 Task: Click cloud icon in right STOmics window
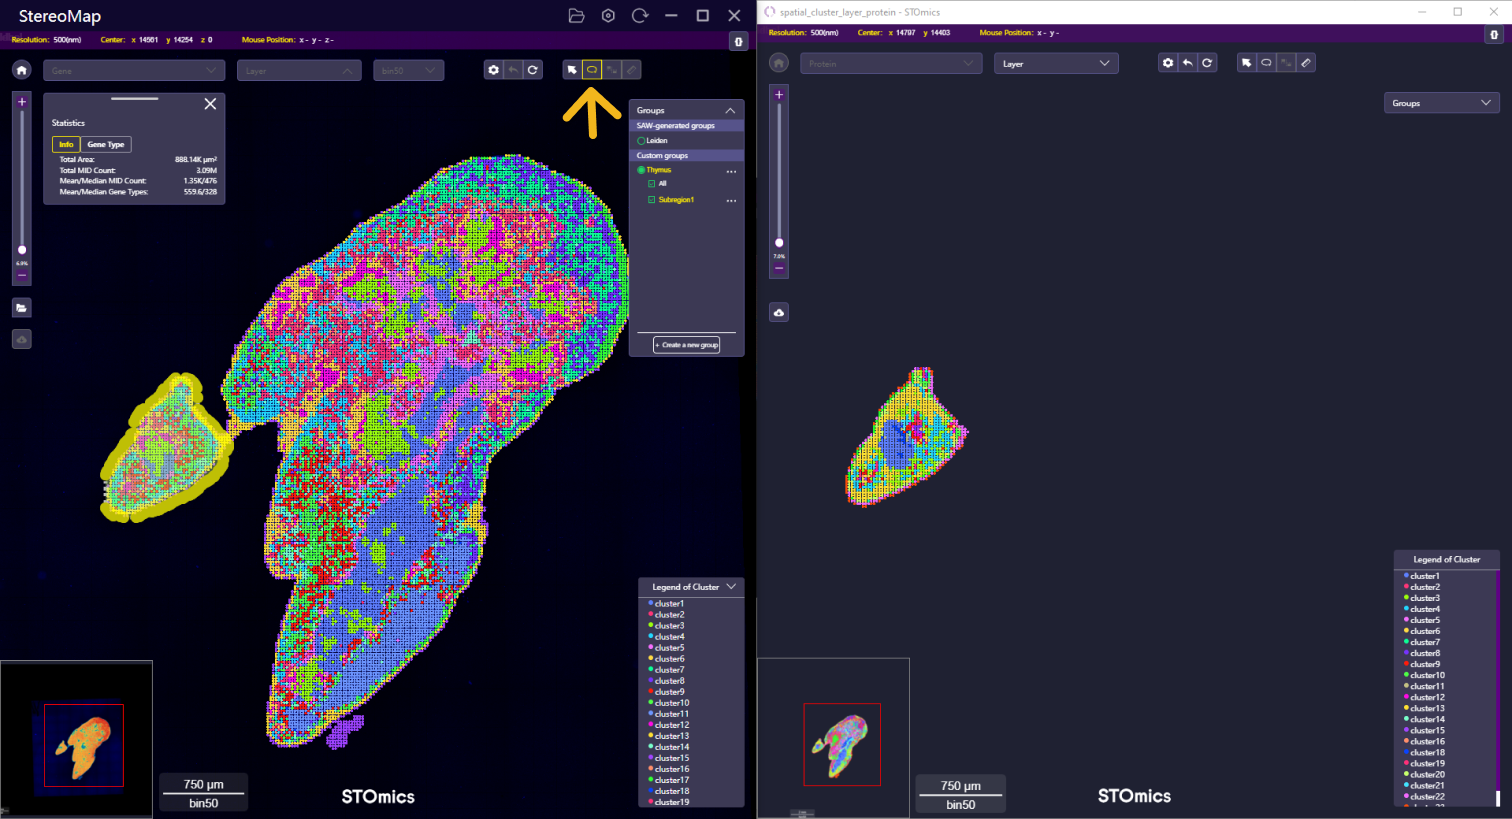tap(779, 313)
